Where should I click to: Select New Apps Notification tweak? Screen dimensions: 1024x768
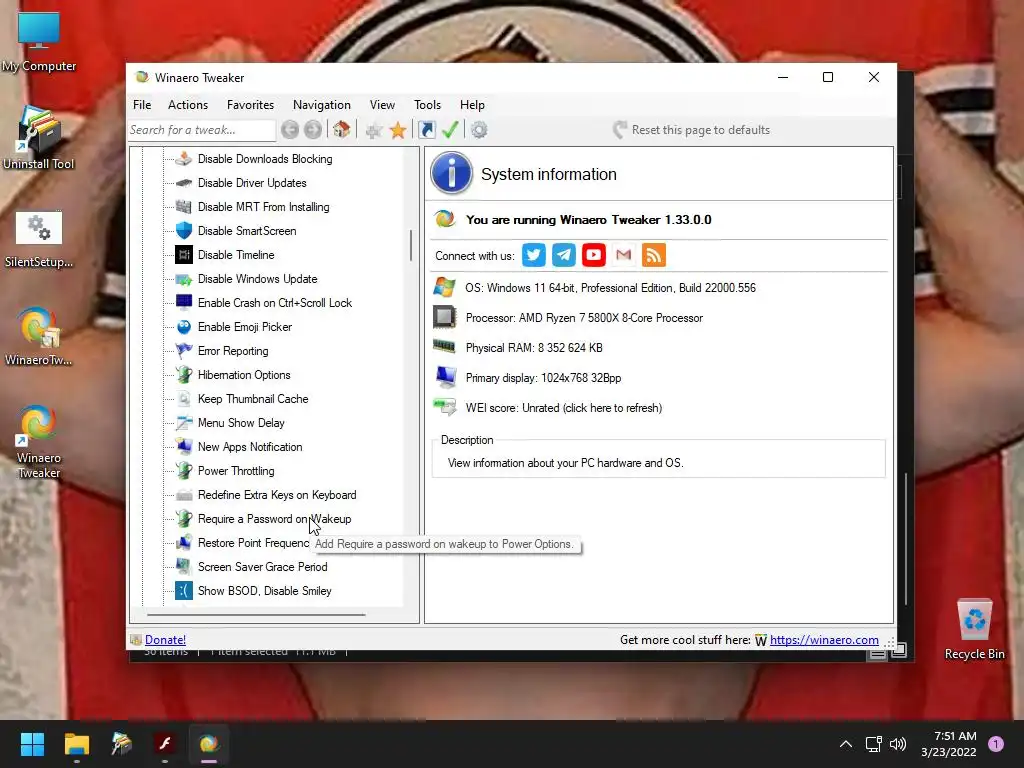pyautogui.click(x=249, y=447)
